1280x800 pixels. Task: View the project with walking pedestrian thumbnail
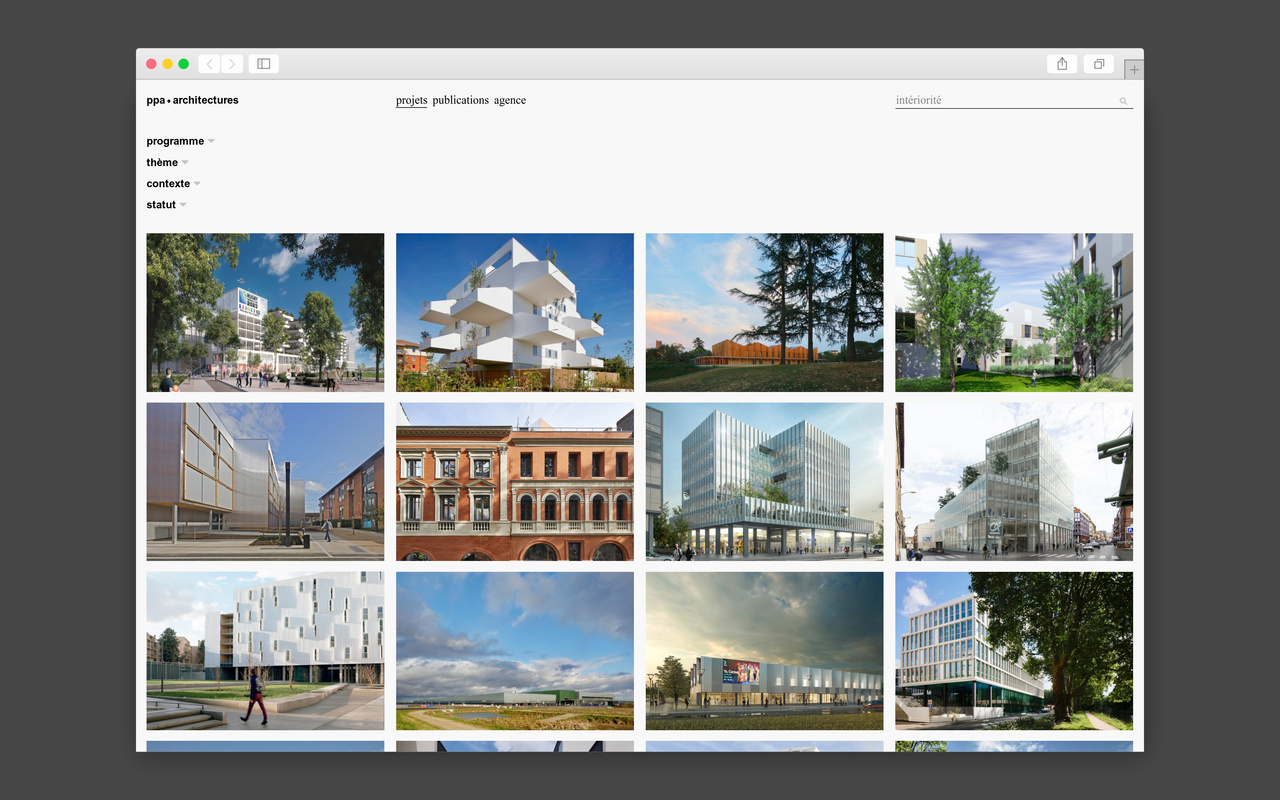click(265, 650)
